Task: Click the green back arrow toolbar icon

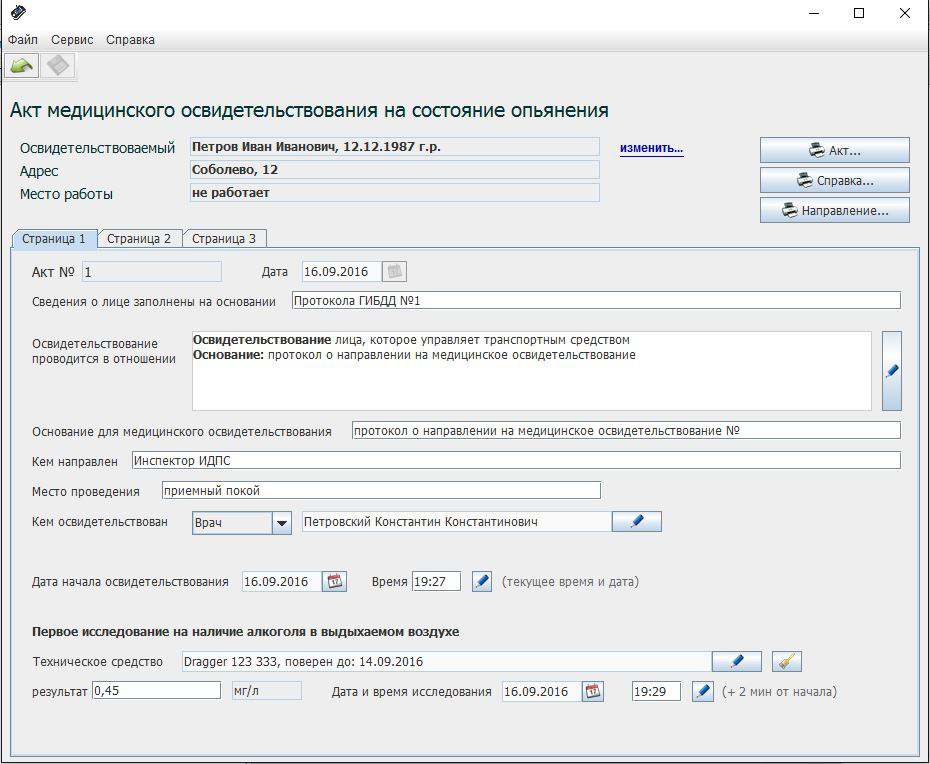Action: (x=22, y=66)
